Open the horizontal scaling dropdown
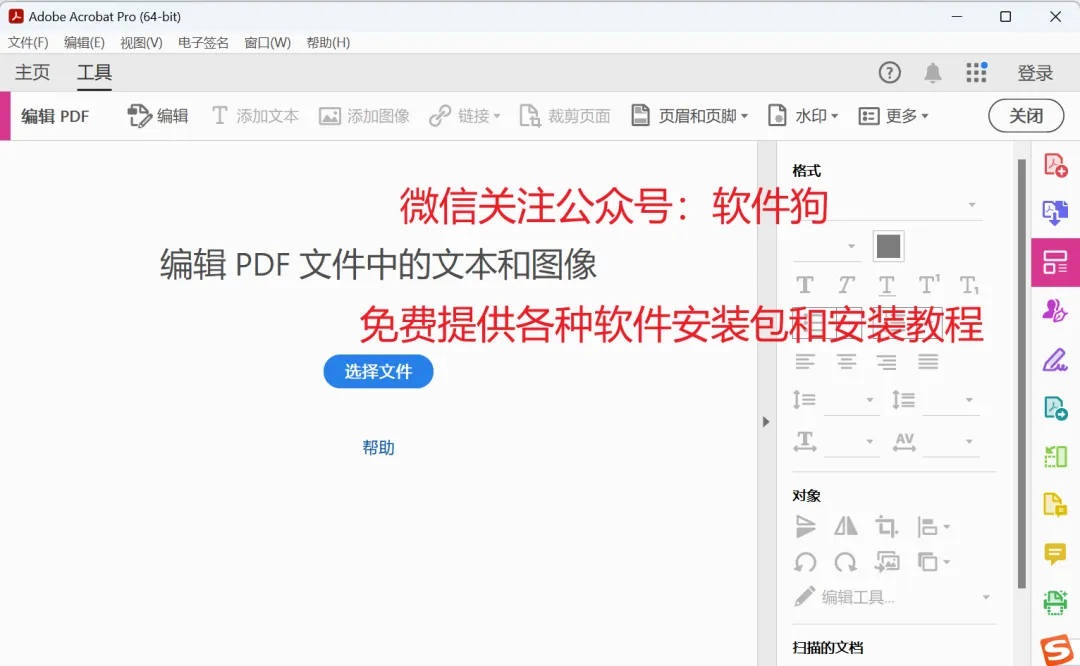Image resolution: width=1080 pixels, height=666 pixels. pyautogui.click(x=851, y=441)
